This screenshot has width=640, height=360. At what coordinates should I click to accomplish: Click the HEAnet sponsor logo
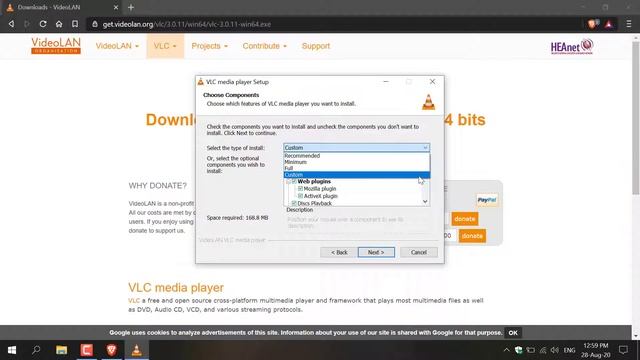[572, 47]
